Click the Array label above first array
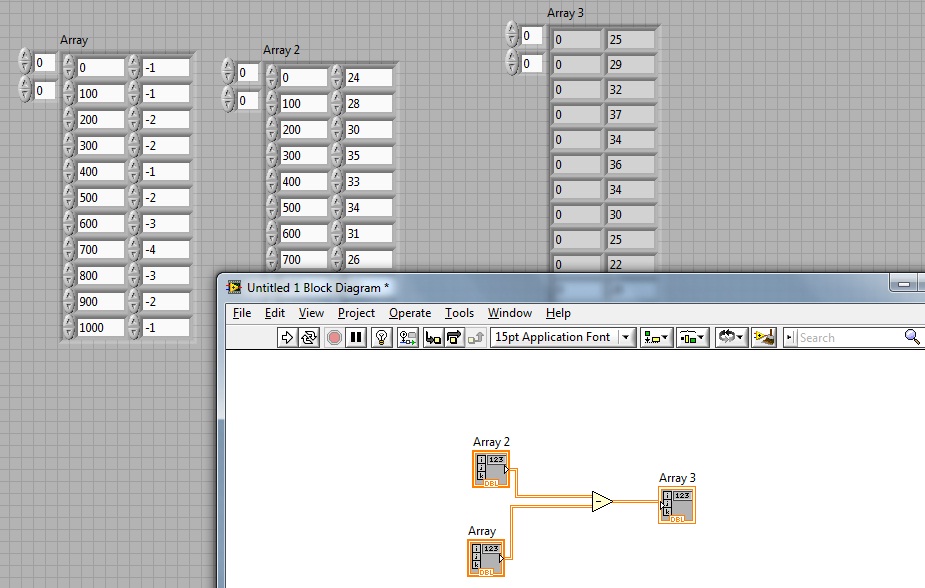 [74, 40]
